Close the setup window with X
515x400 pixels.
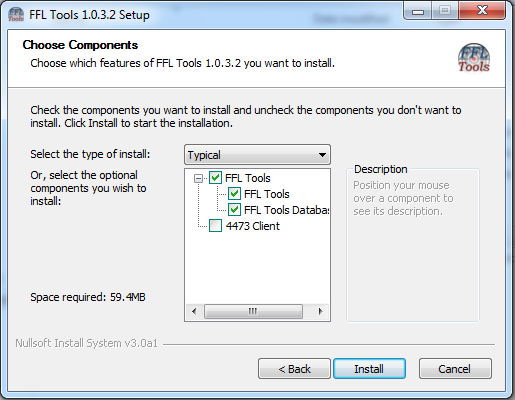click(x=482, y=11)
